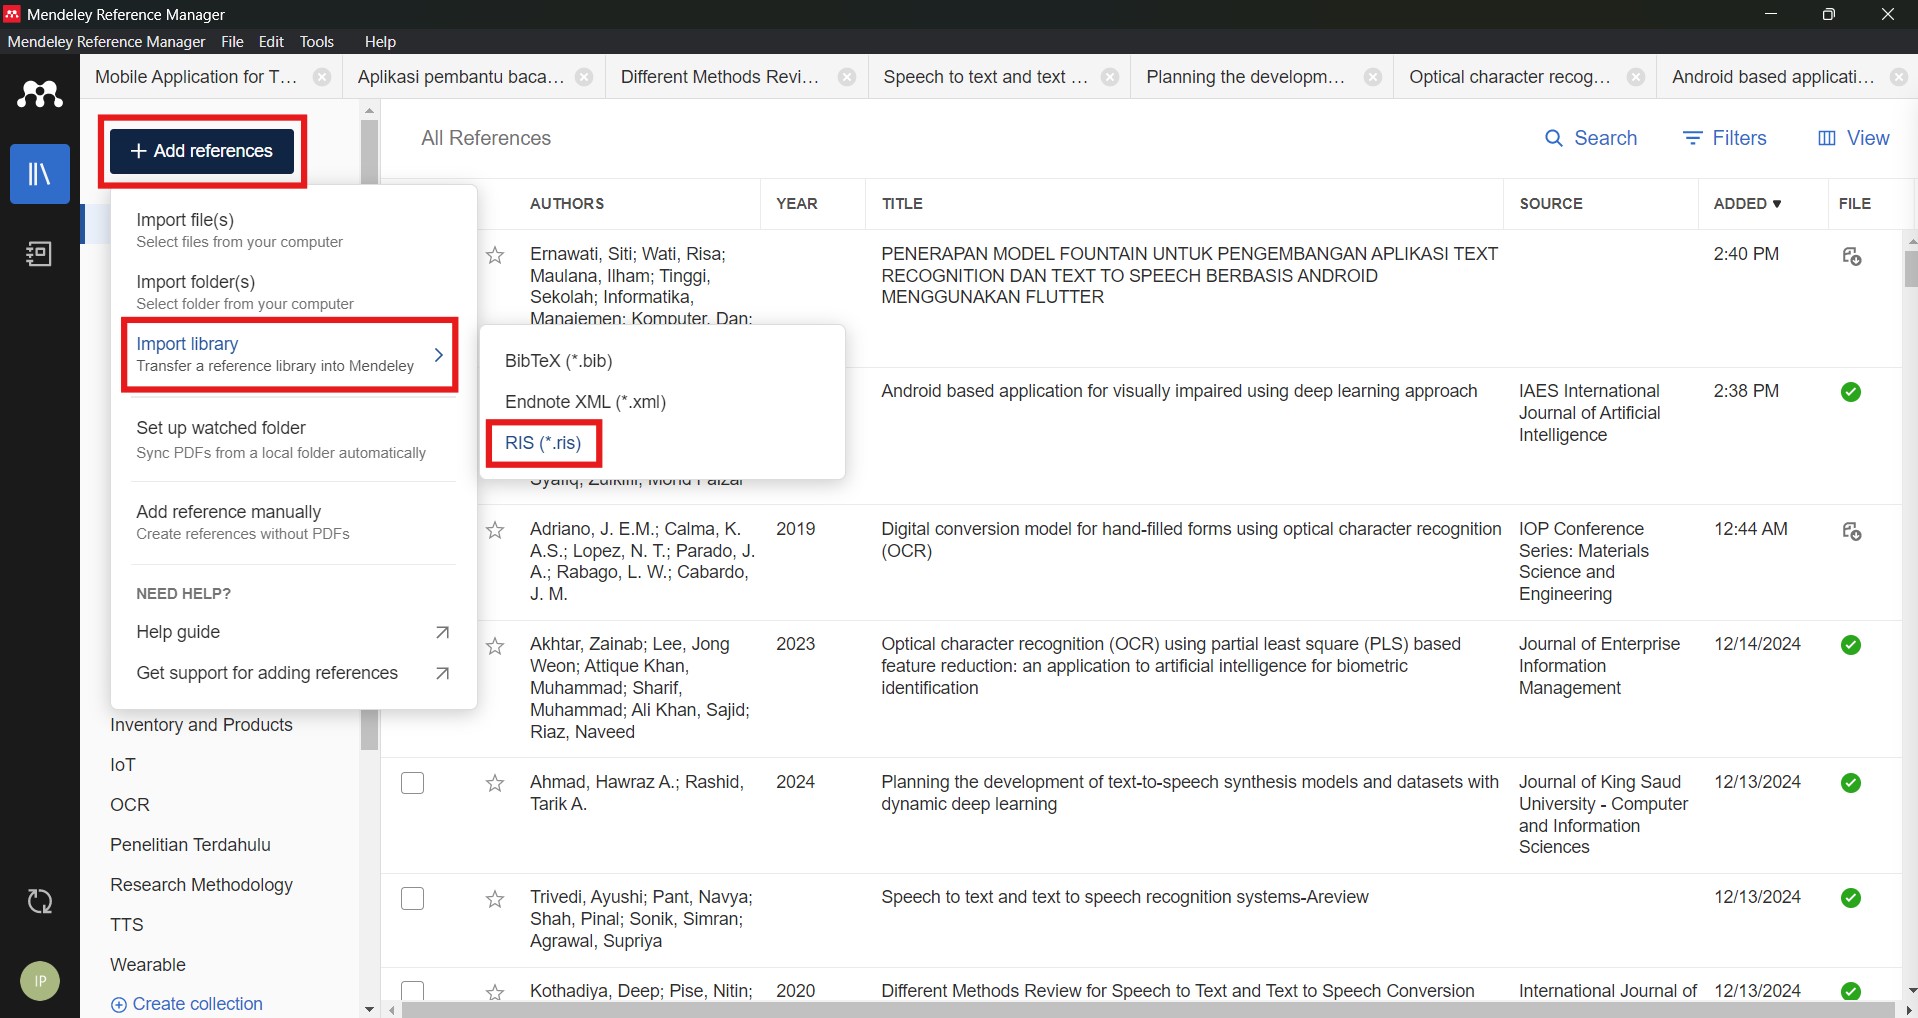Close the Android based applicati… tab
Screen dimensions: 1918x1018
[1900, 77]
